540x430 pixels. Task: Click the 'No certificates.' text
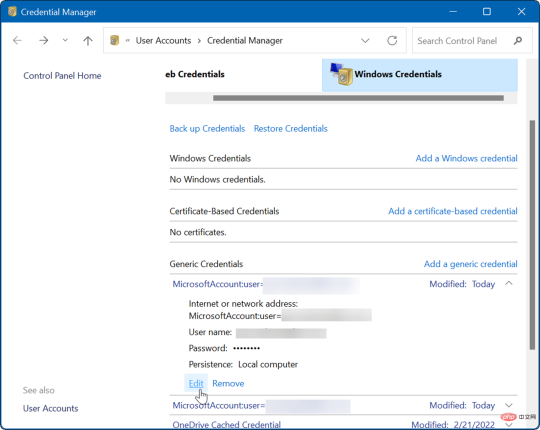click(198, 232)
